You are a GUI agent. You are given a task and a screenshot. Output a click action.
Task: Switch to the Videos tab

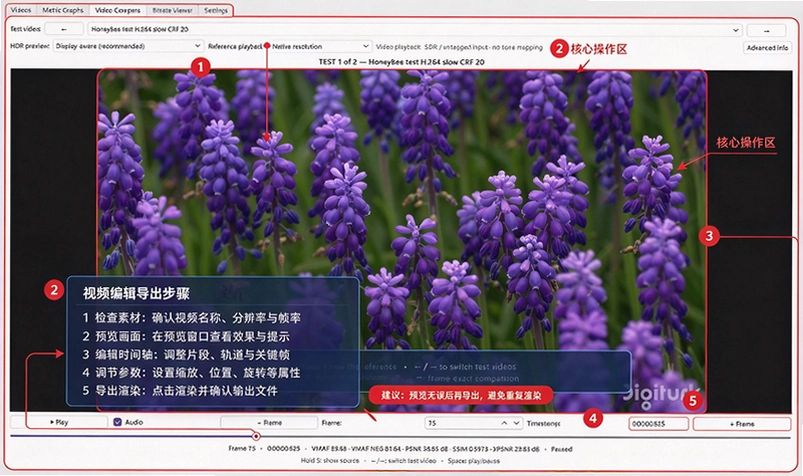(x=20, y=10)
